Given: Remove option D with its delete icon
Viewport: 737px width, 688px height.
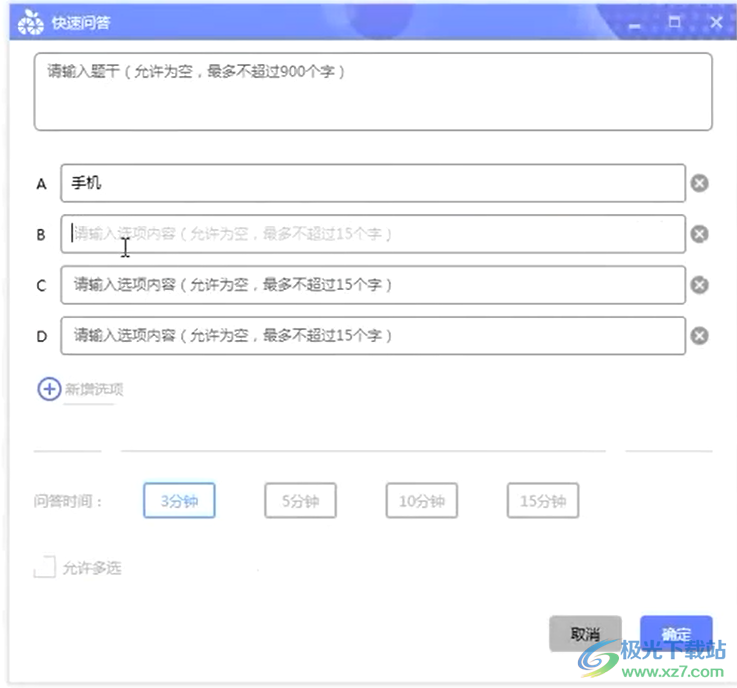Looking at the screenshot, I should point(699,336).
